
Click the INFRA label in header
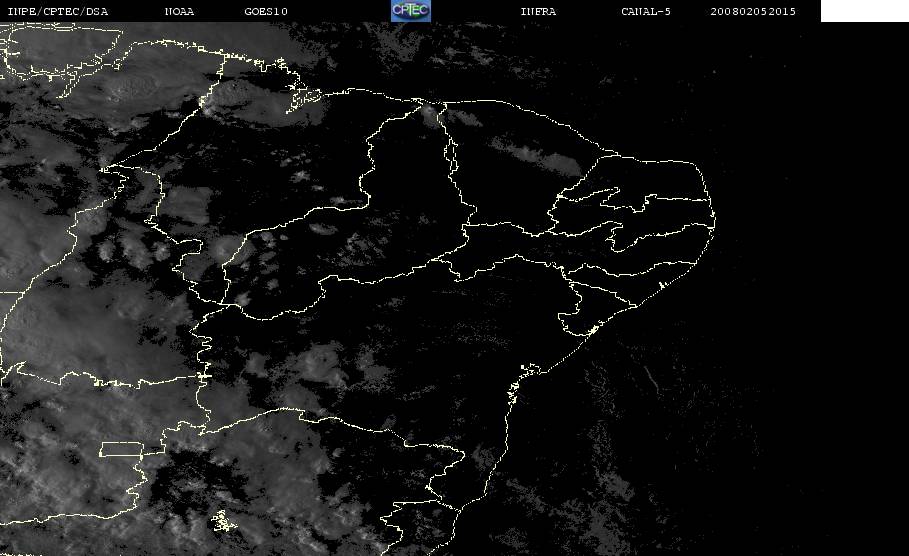point(538,11)
